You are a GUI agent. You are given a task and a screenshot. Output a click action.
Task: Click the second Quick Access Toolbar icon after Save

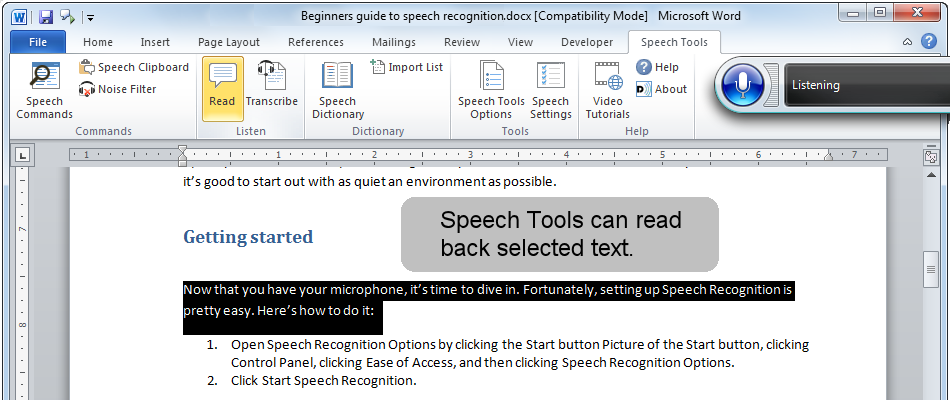[x=67, y=16]
